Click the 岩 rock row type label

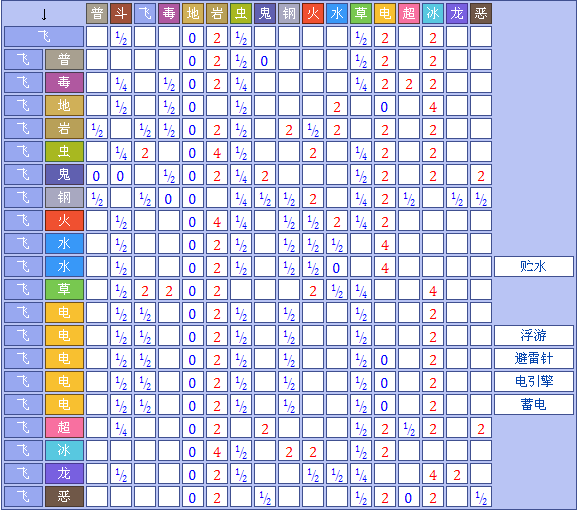[64, 129]
